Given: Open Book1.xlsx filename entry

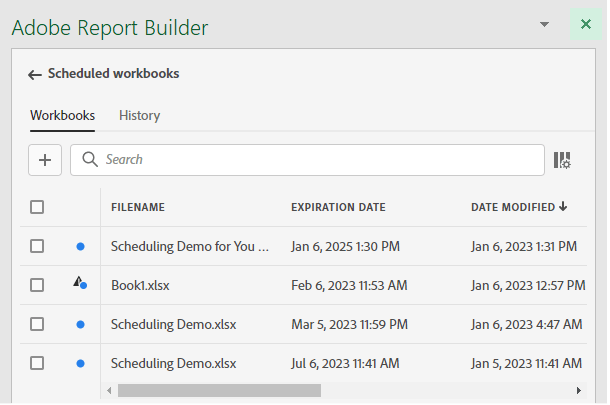Looking at the screenshot, I should 140,285.
